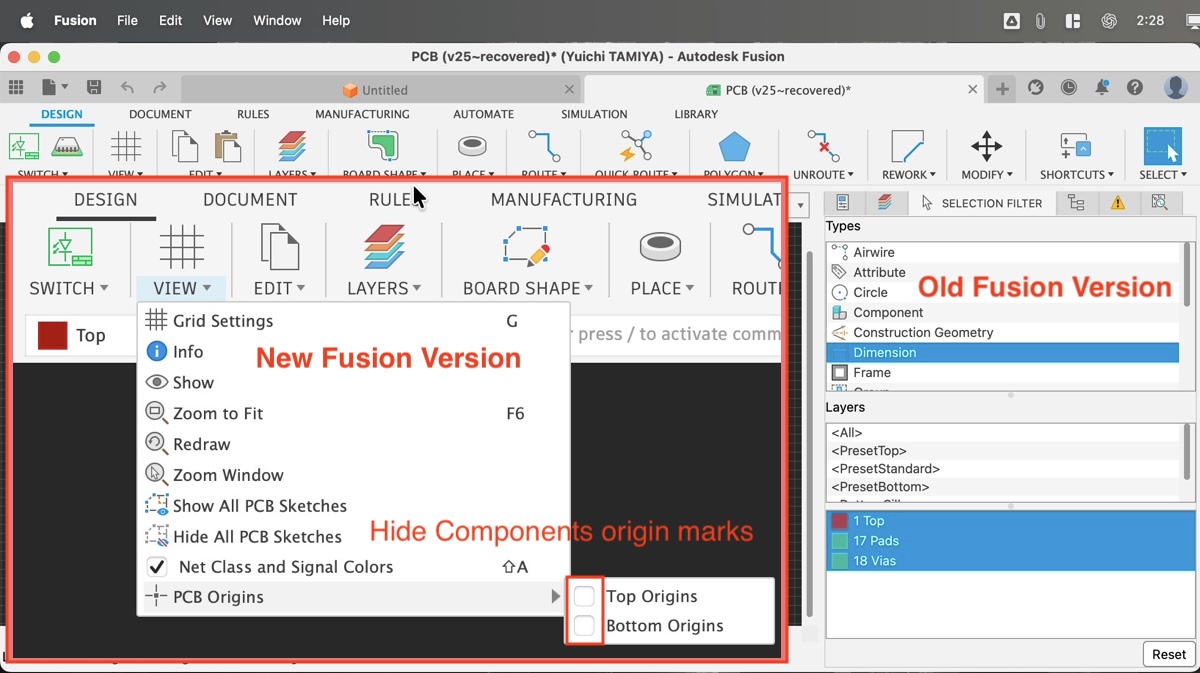The image size is (1200, 673).
Task: Open the enlarged VIEW dropdown label
Action: click(182, 288)
